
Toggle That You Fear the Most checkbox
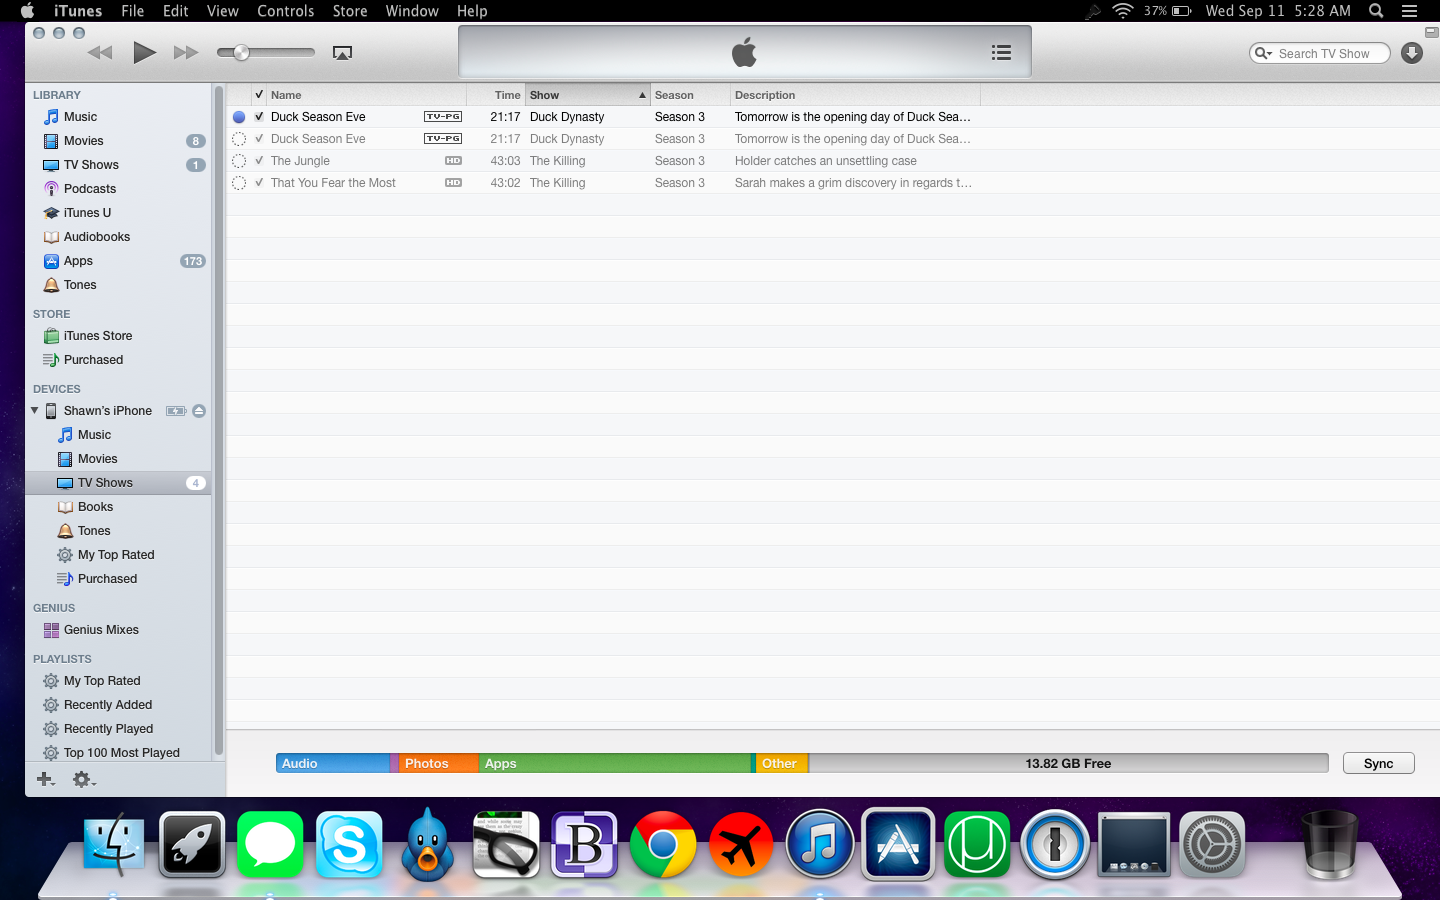(x=259, y=183)
